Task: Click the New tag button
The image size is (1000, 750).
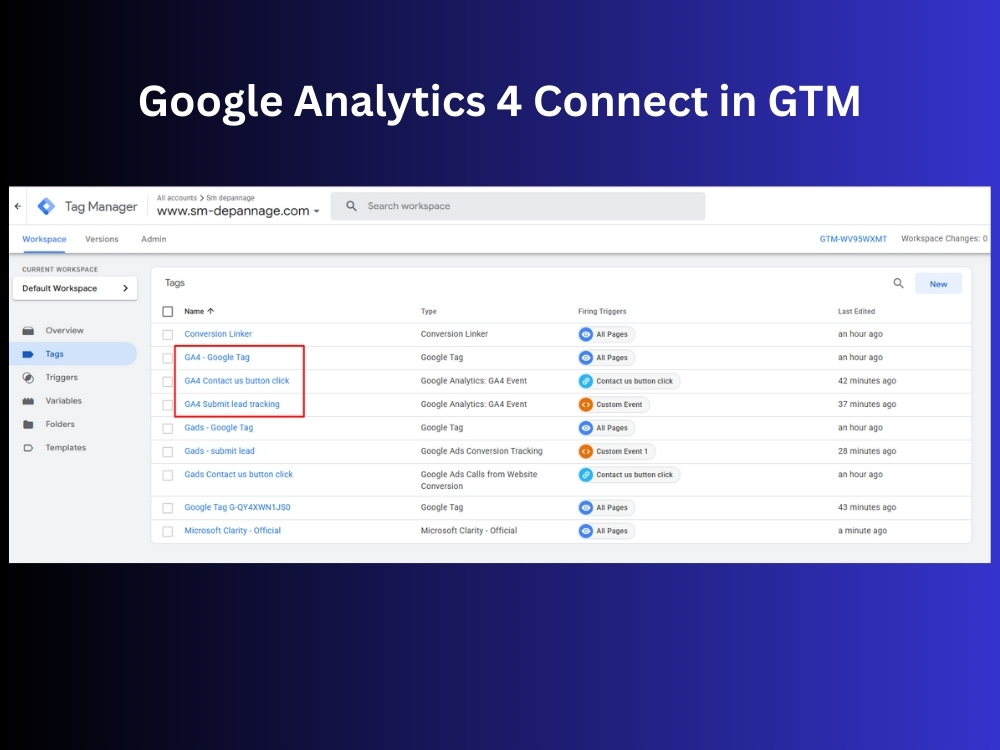Action: tap(938, 284)
